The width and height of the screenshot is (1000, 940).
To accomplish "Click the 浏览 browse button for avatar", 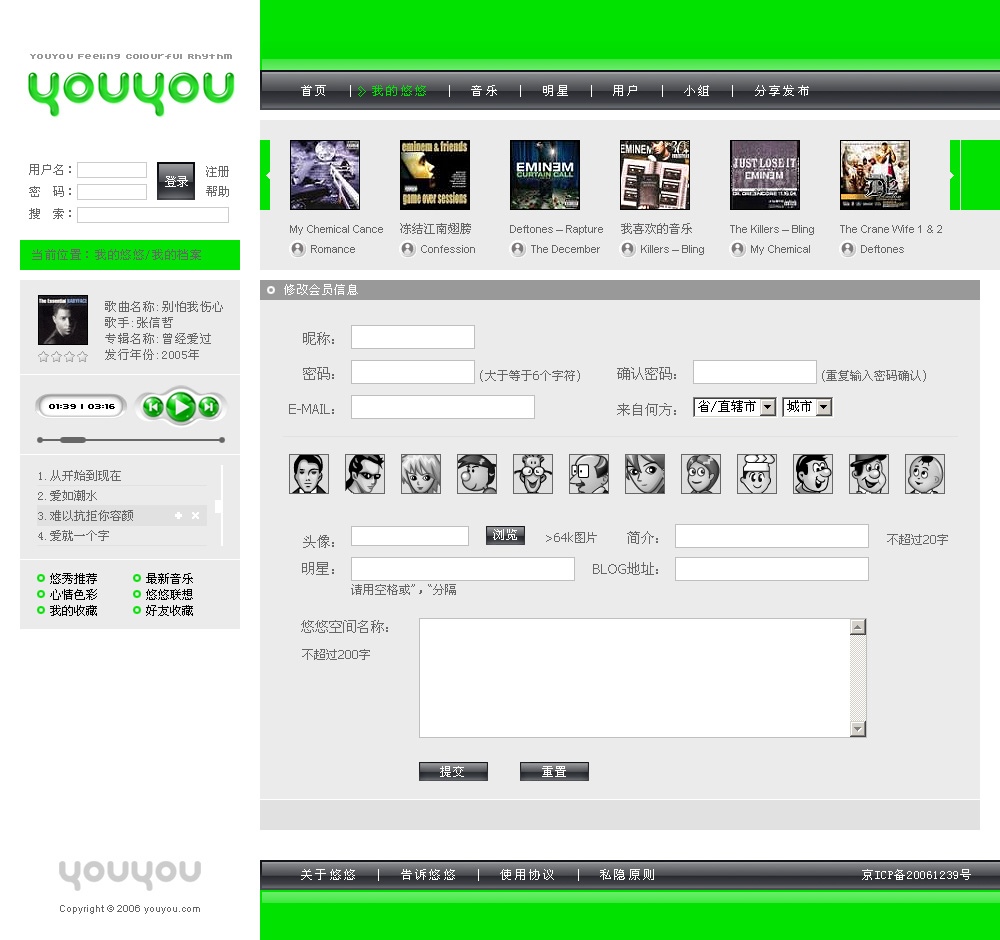I will click(x=505, y=536).
